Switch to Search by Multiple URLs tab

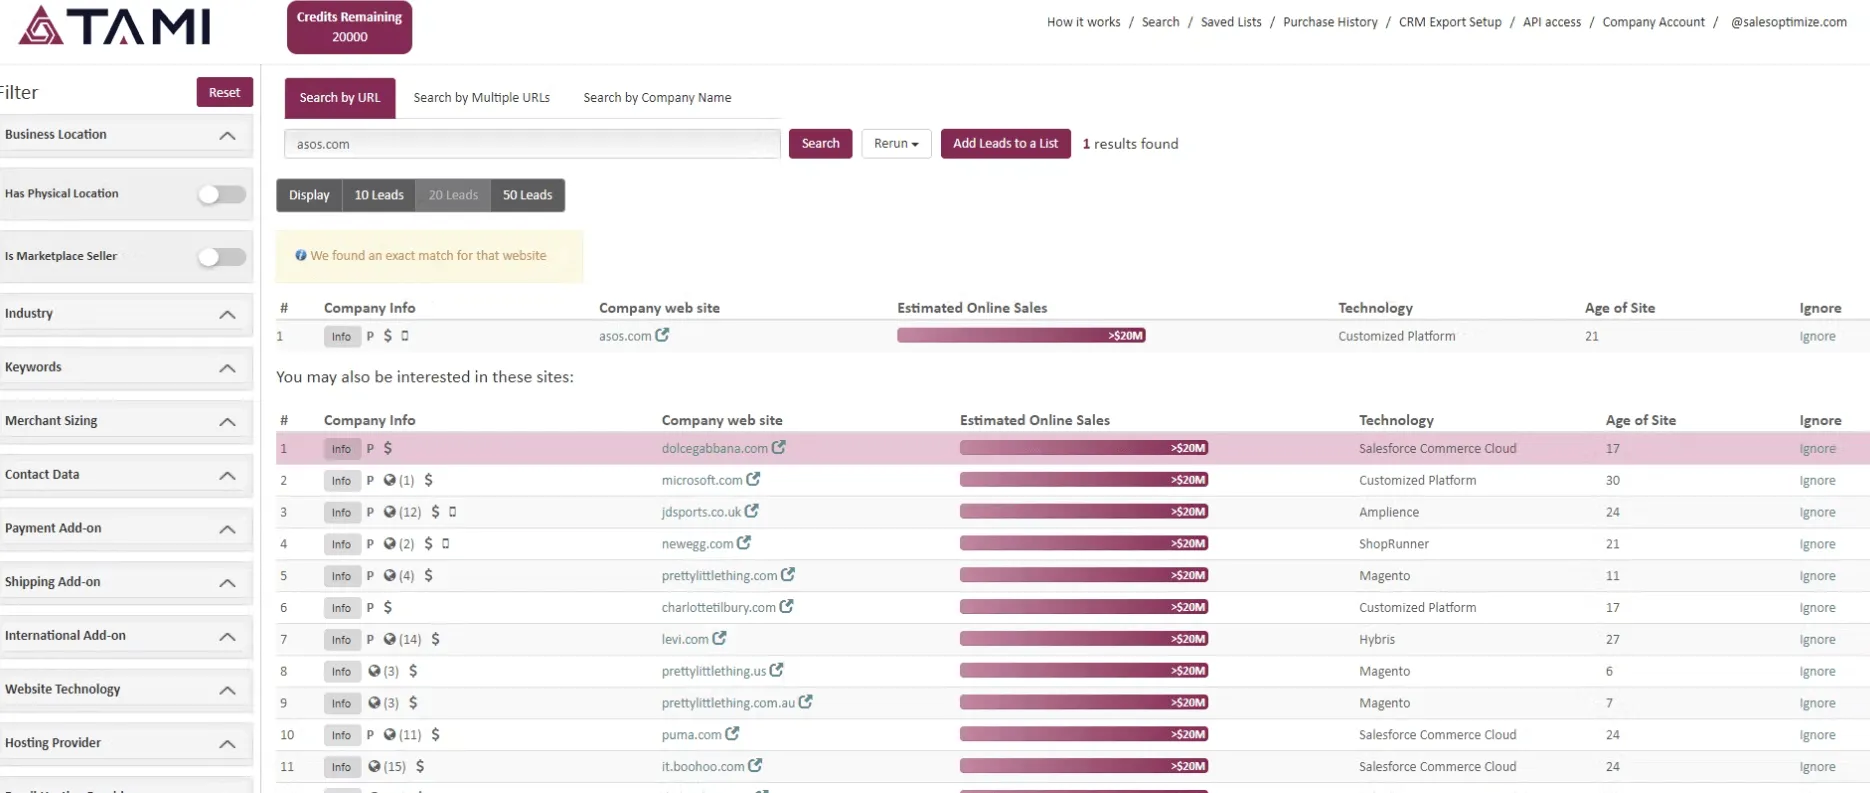click(x=481, y=98)
